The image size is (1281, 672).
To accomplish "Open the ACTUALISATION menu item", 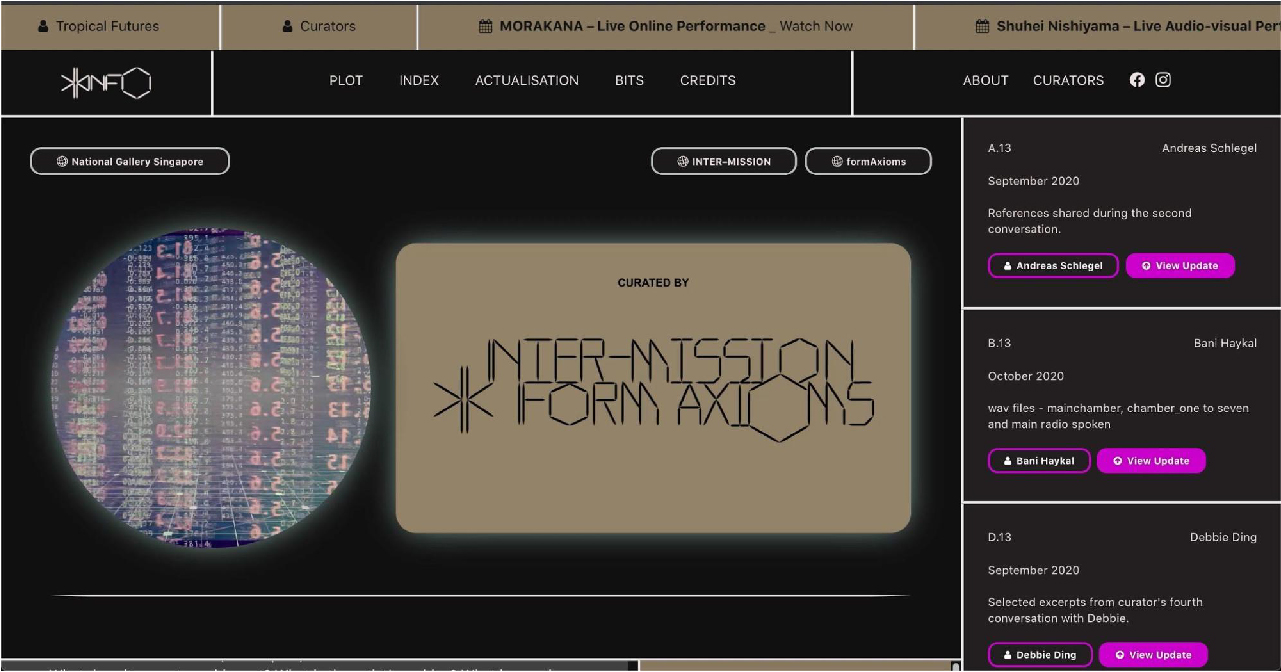I will (x=527, y=80).
